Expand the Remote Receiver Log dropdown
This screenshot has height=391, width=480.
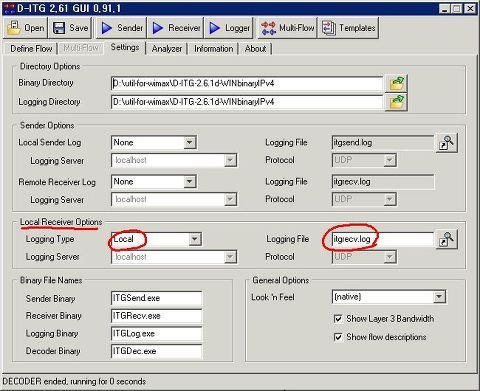point(189,182)
